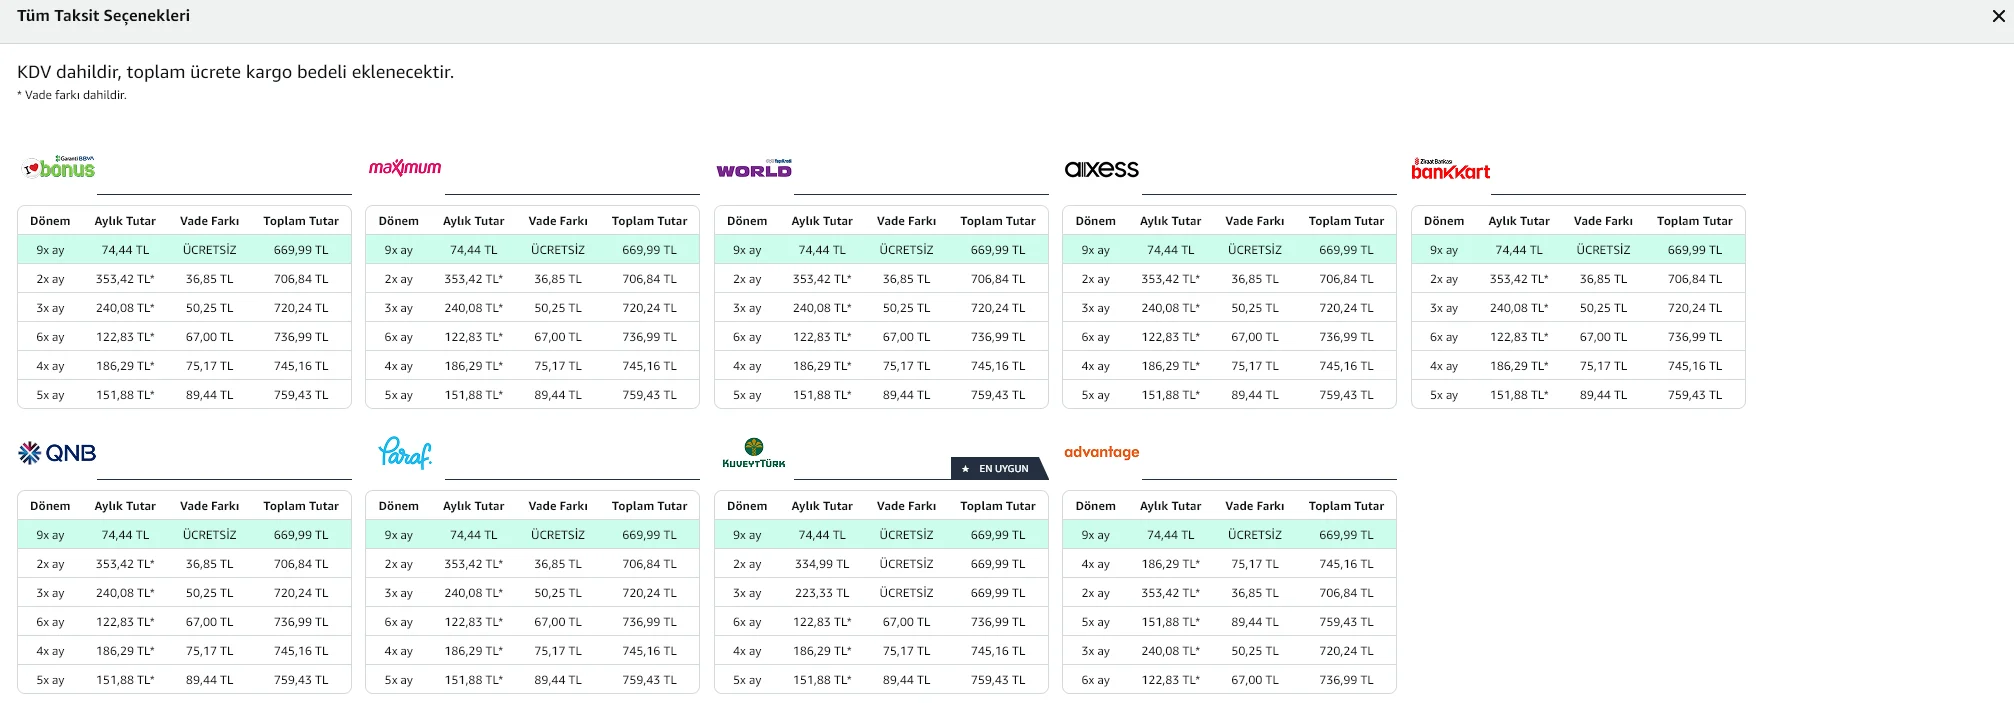Click the QNB bank logo
This screenshot has width=2014, height=703.
point(57,453)
